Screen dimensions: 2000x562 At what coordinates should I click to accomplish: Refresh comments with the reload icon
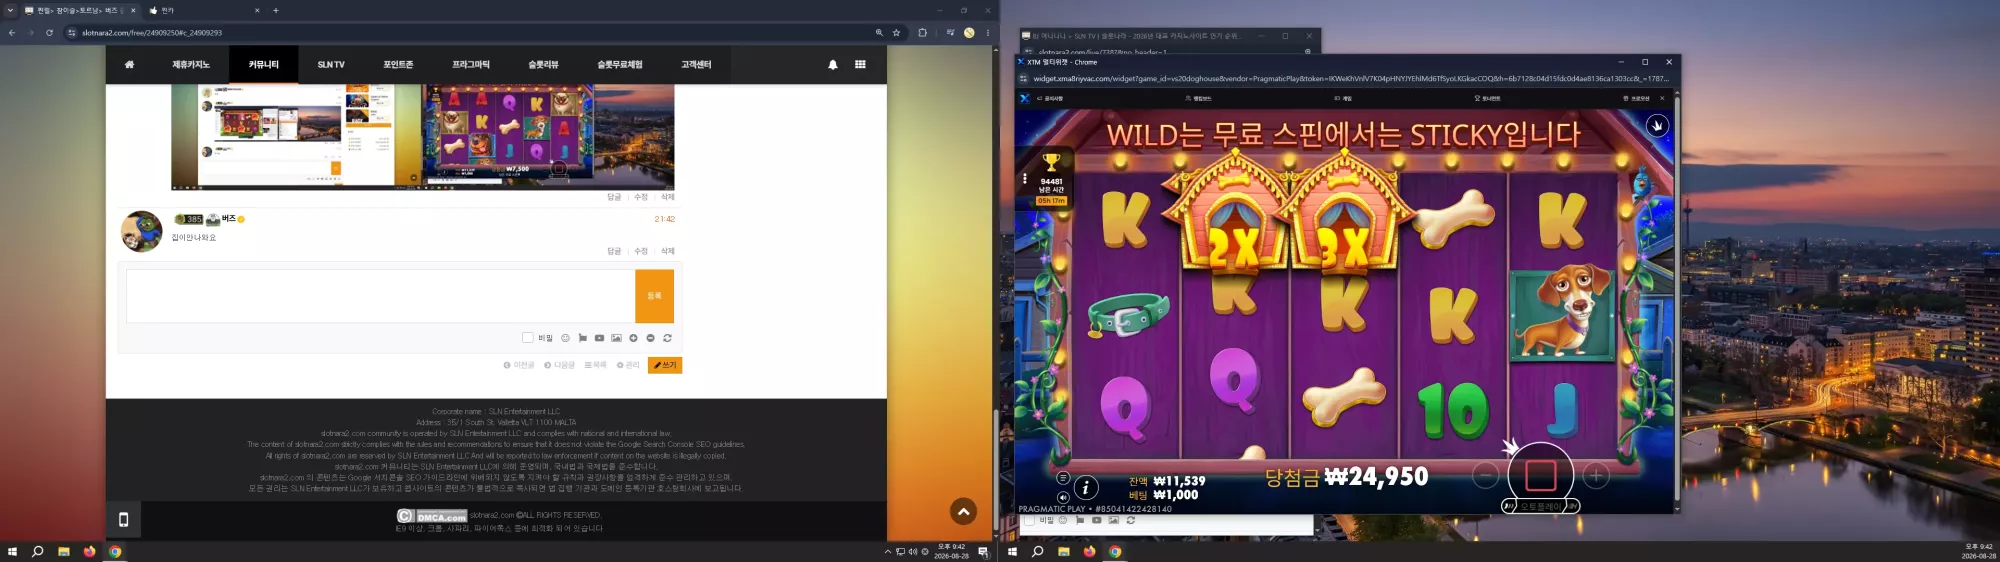click(667, 338)
